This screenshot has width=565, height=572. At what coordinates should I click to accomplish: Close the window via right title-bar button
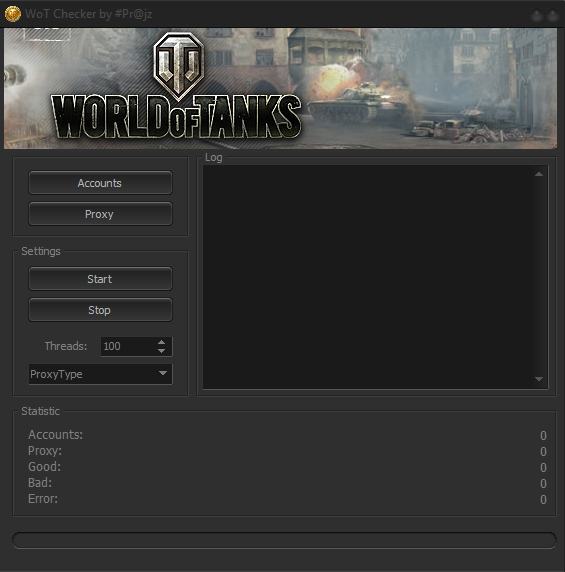click(x=553, y=15)
